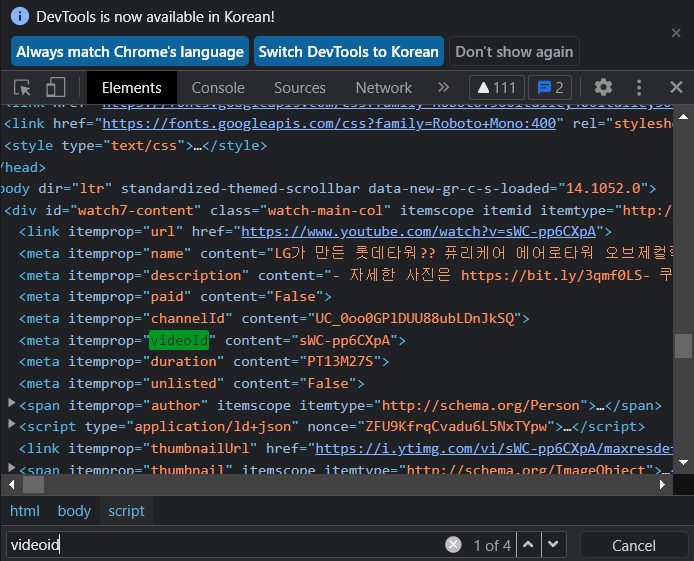
Task: Go to the next search result
Action: 553,545
